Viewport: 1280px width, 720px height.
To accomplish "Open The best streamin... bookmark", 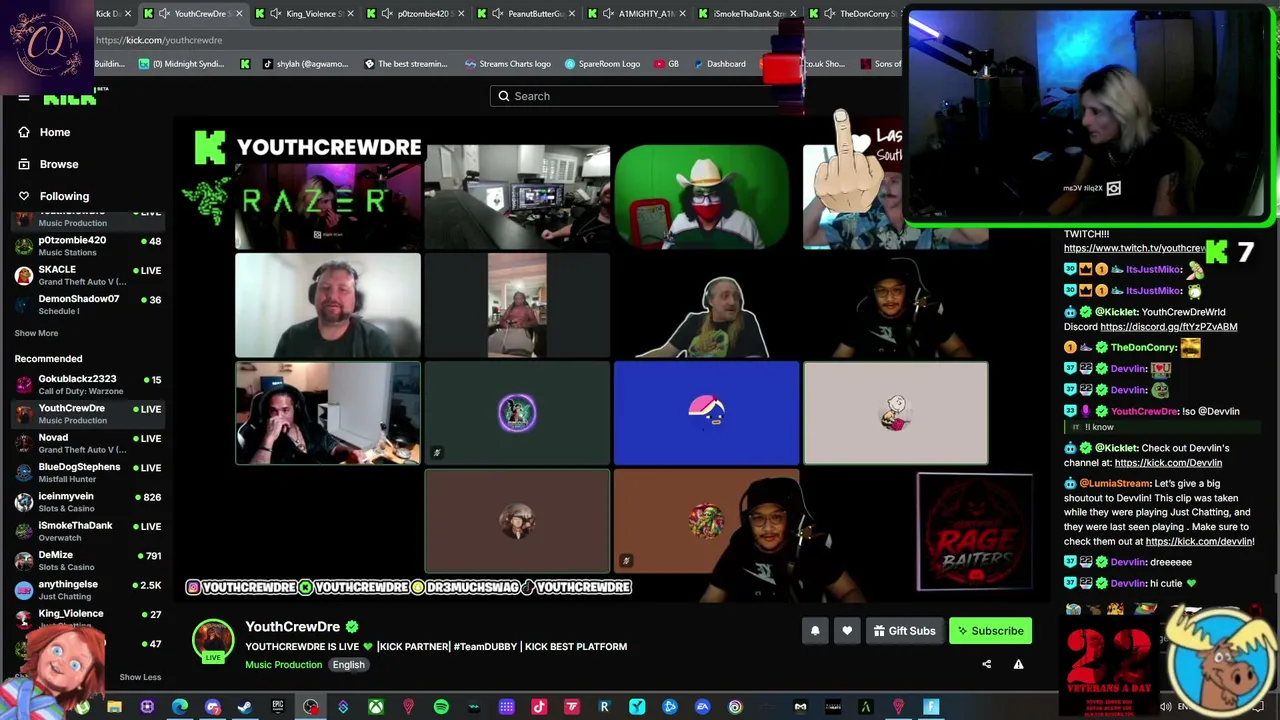I will [406, 64].
